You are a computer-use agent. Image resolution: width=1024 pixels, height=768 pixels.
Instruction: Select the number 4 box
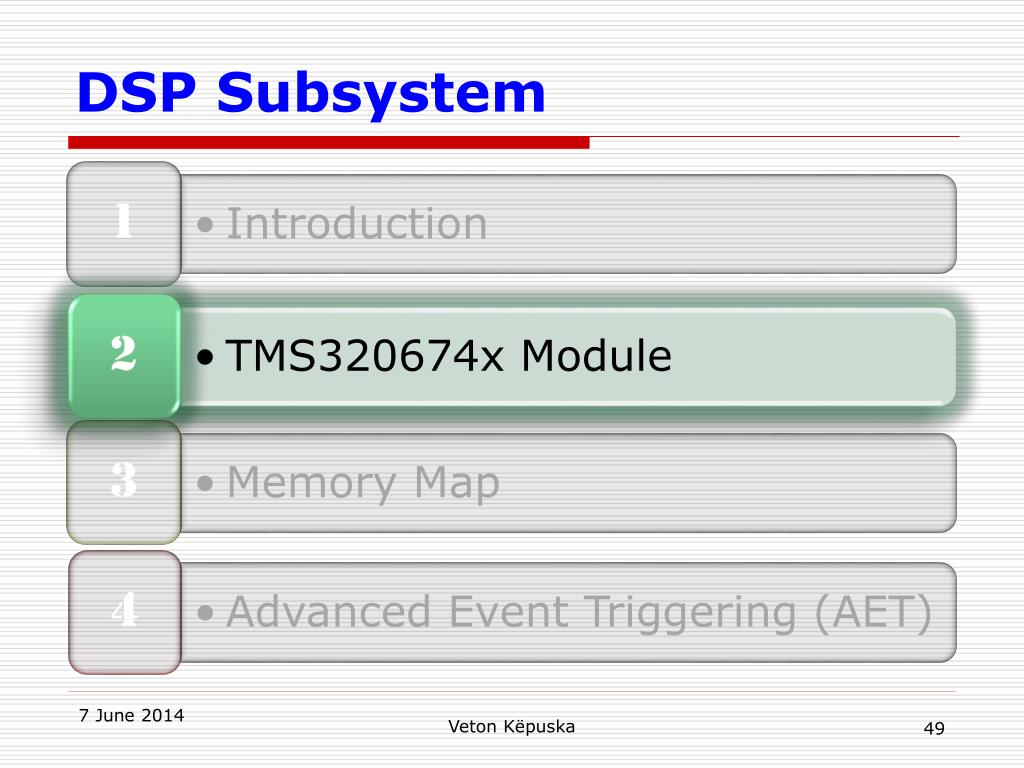pos(124,612)
